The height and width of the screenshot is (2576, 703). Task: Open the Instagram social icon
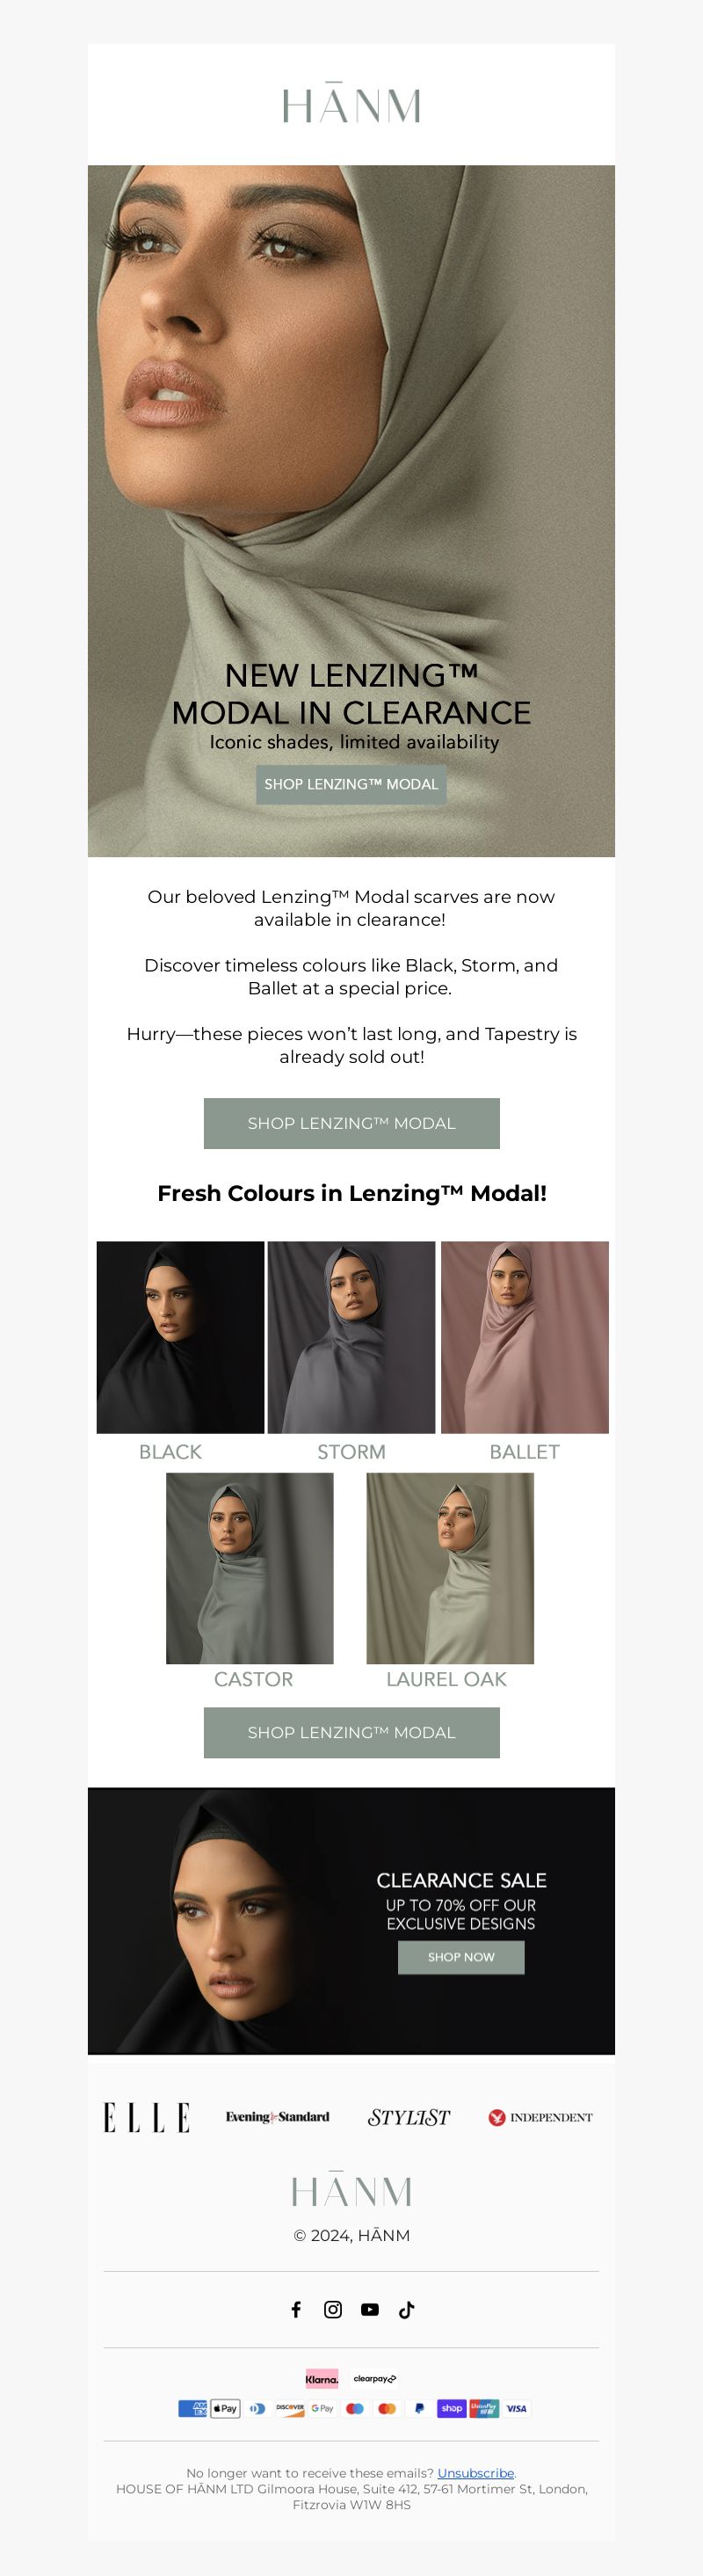coord(333,2309)
